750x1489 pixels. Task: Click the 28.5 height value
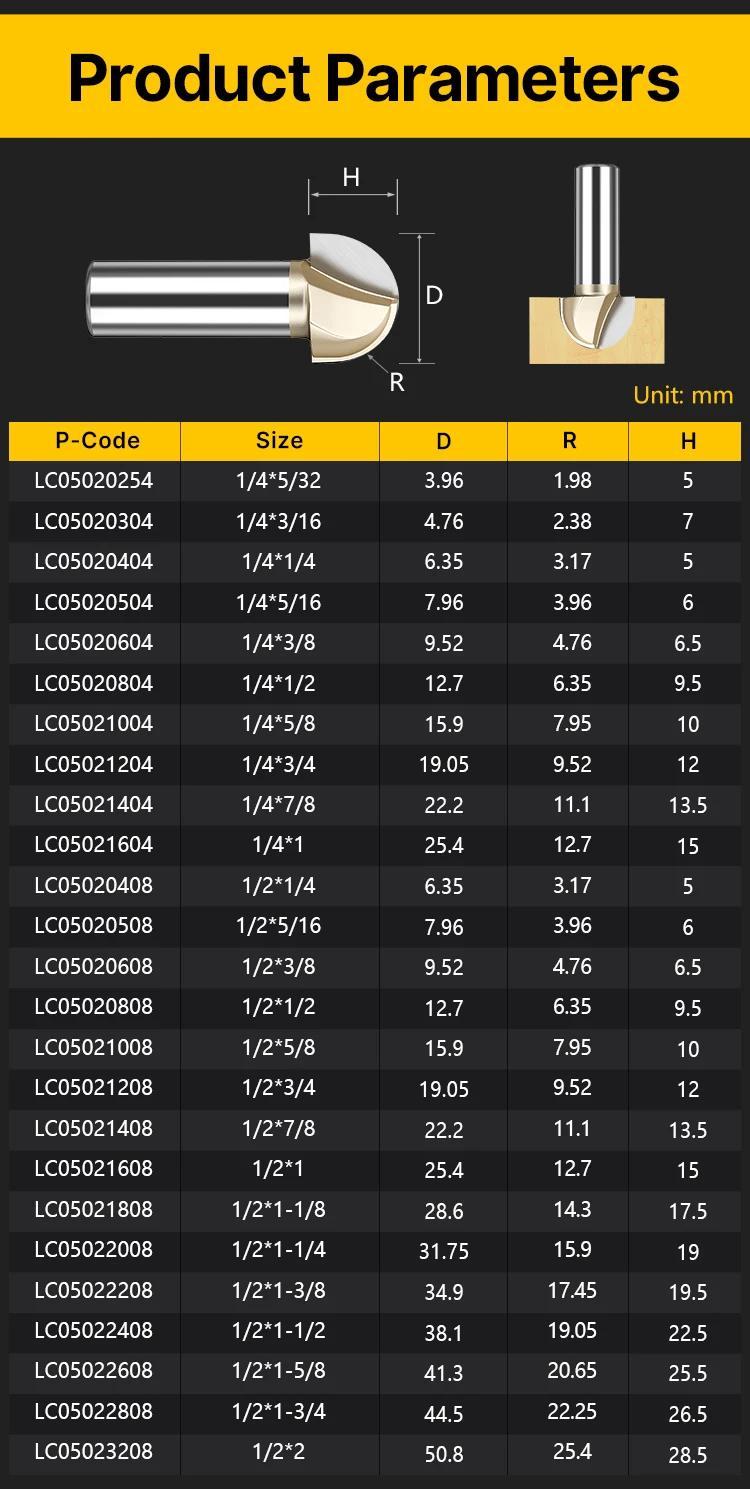[x=688, y=1454]
